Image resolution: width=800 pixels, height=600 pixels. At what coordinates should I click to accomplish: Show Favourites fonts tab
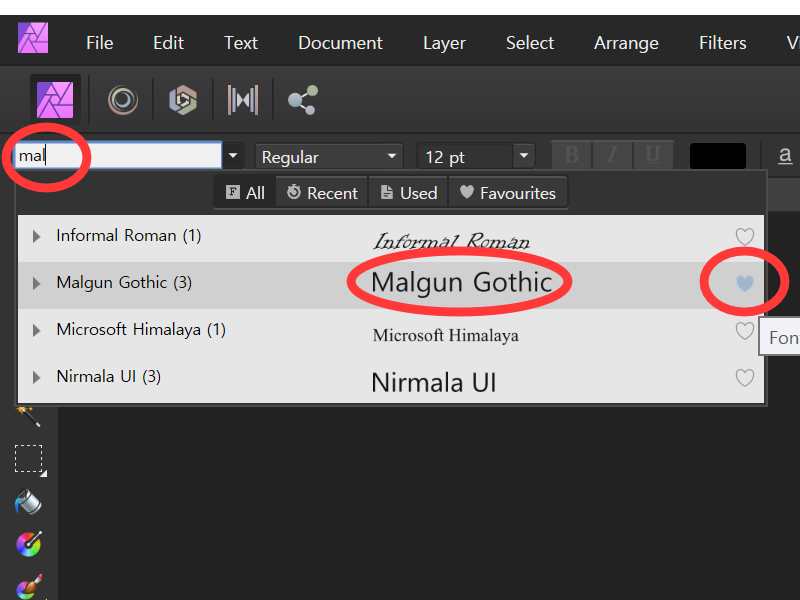click(x=508, y=193)
